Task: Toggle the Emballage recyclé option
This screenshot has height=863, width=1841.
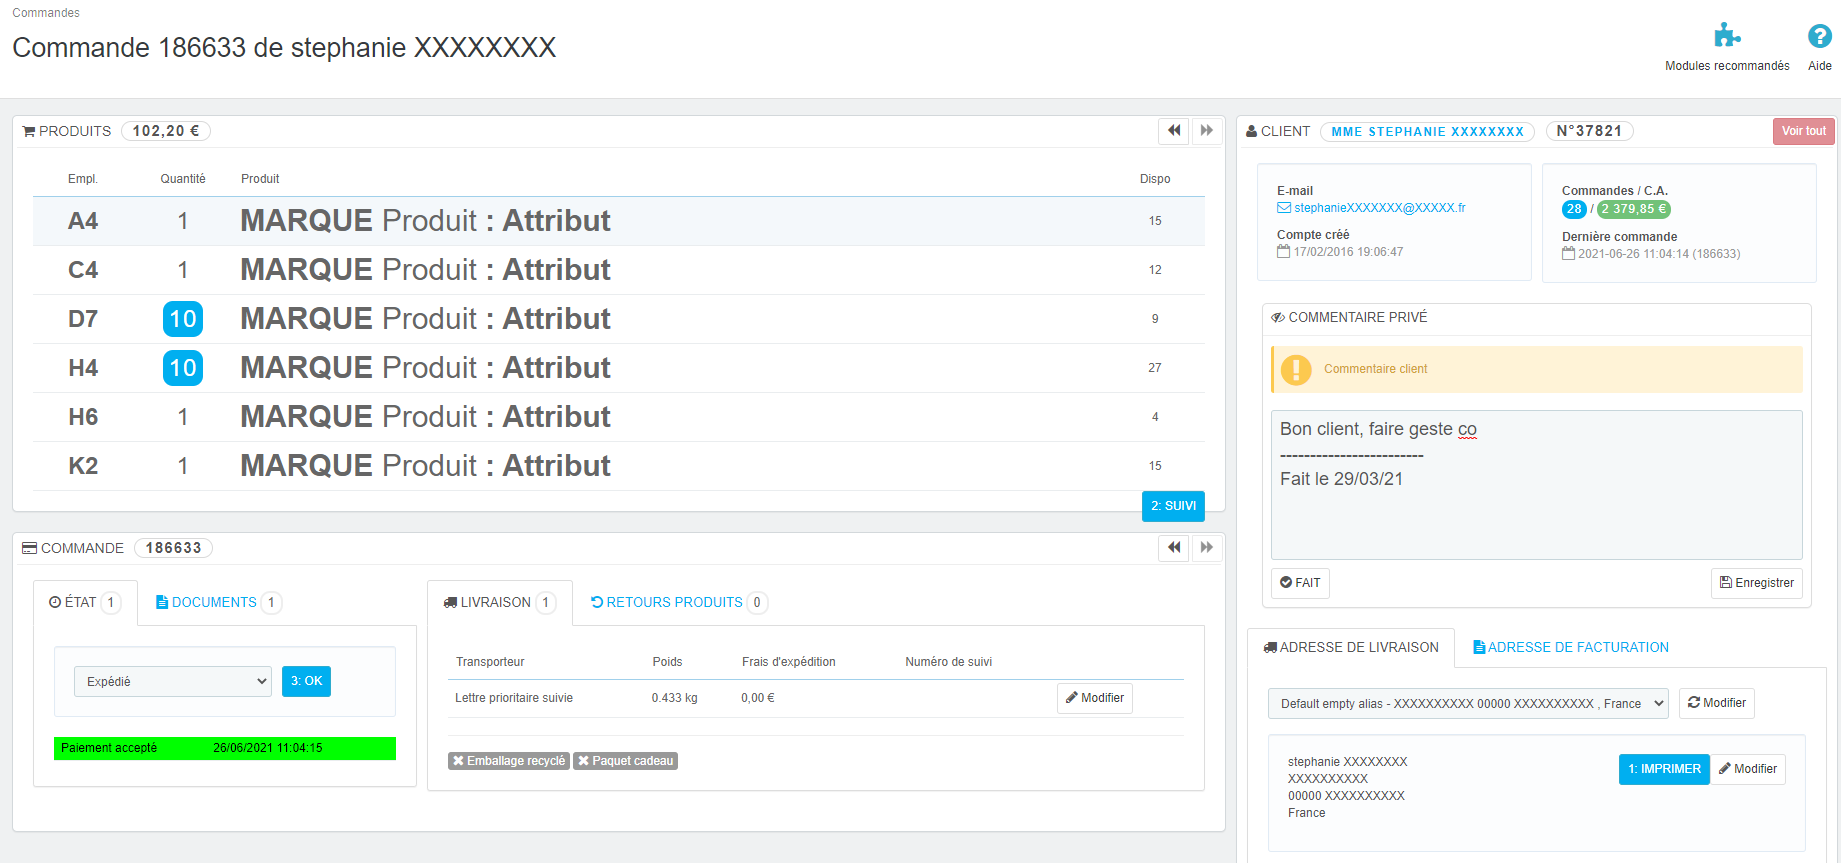Action: (509, 761)
